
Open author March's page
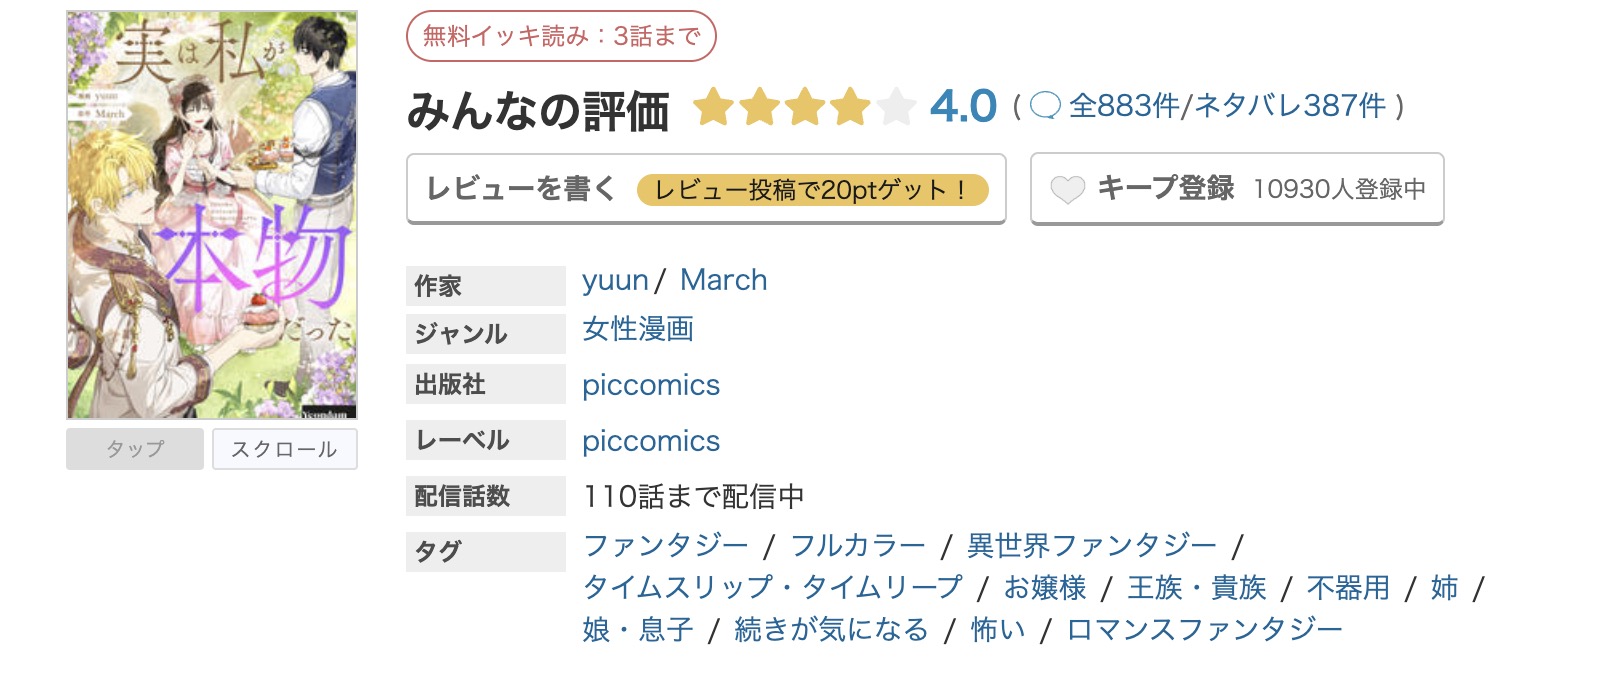click(x=723, y=280)
